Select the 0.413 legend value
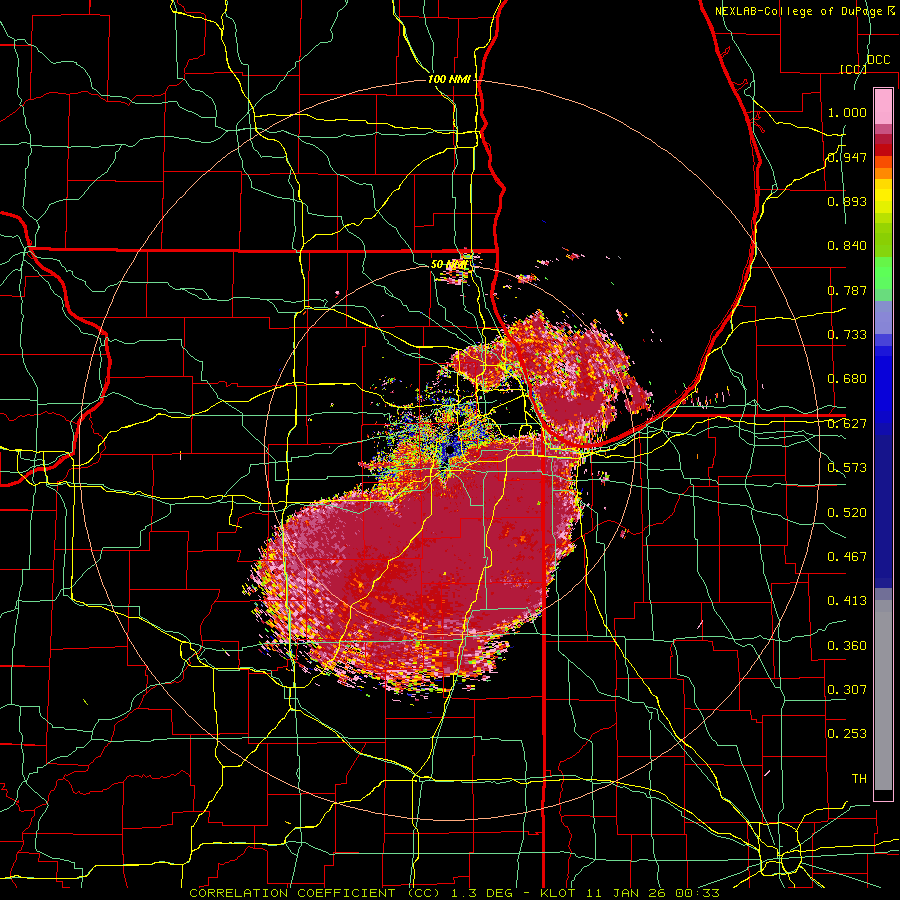 click(x=847, y=601)
